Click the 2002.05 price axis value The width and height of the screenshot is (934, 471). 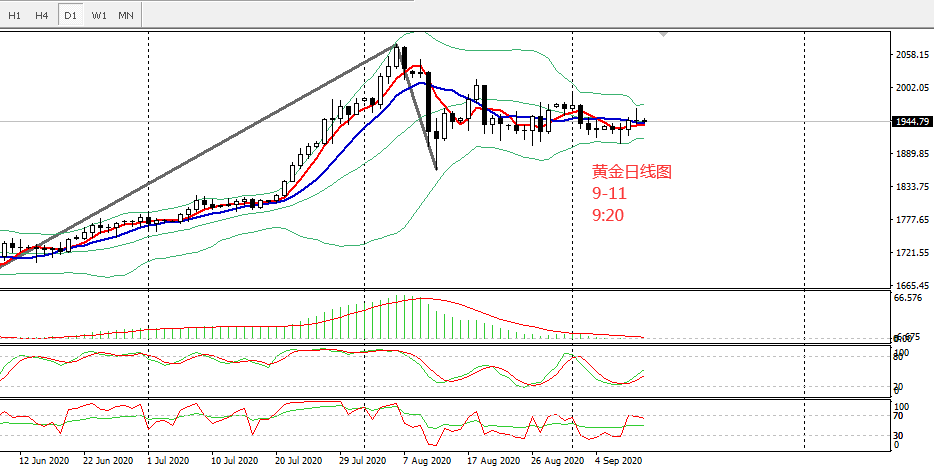click(x=912, y=88)
